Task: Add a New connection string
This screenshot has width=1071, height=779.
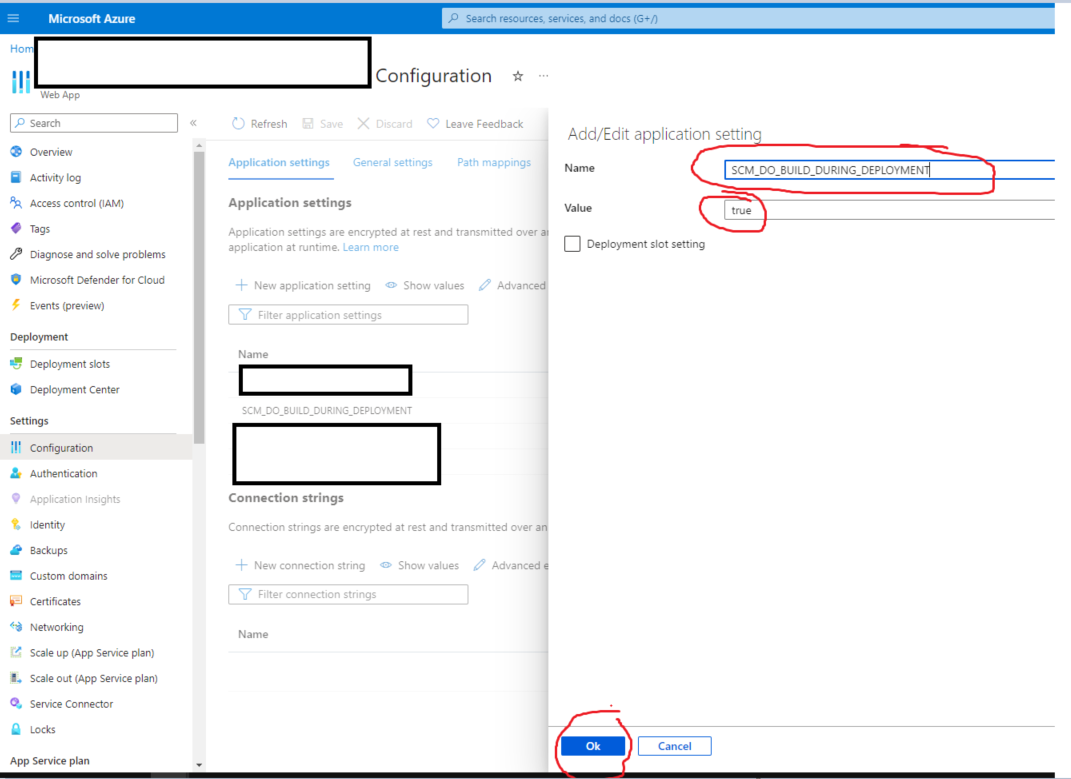Action: [300, 566]
